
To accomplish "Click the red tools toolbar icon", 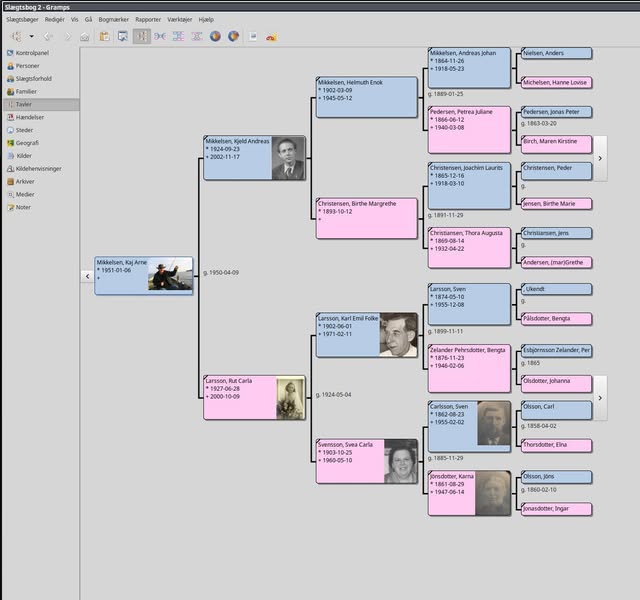I will tap(271, 37).
